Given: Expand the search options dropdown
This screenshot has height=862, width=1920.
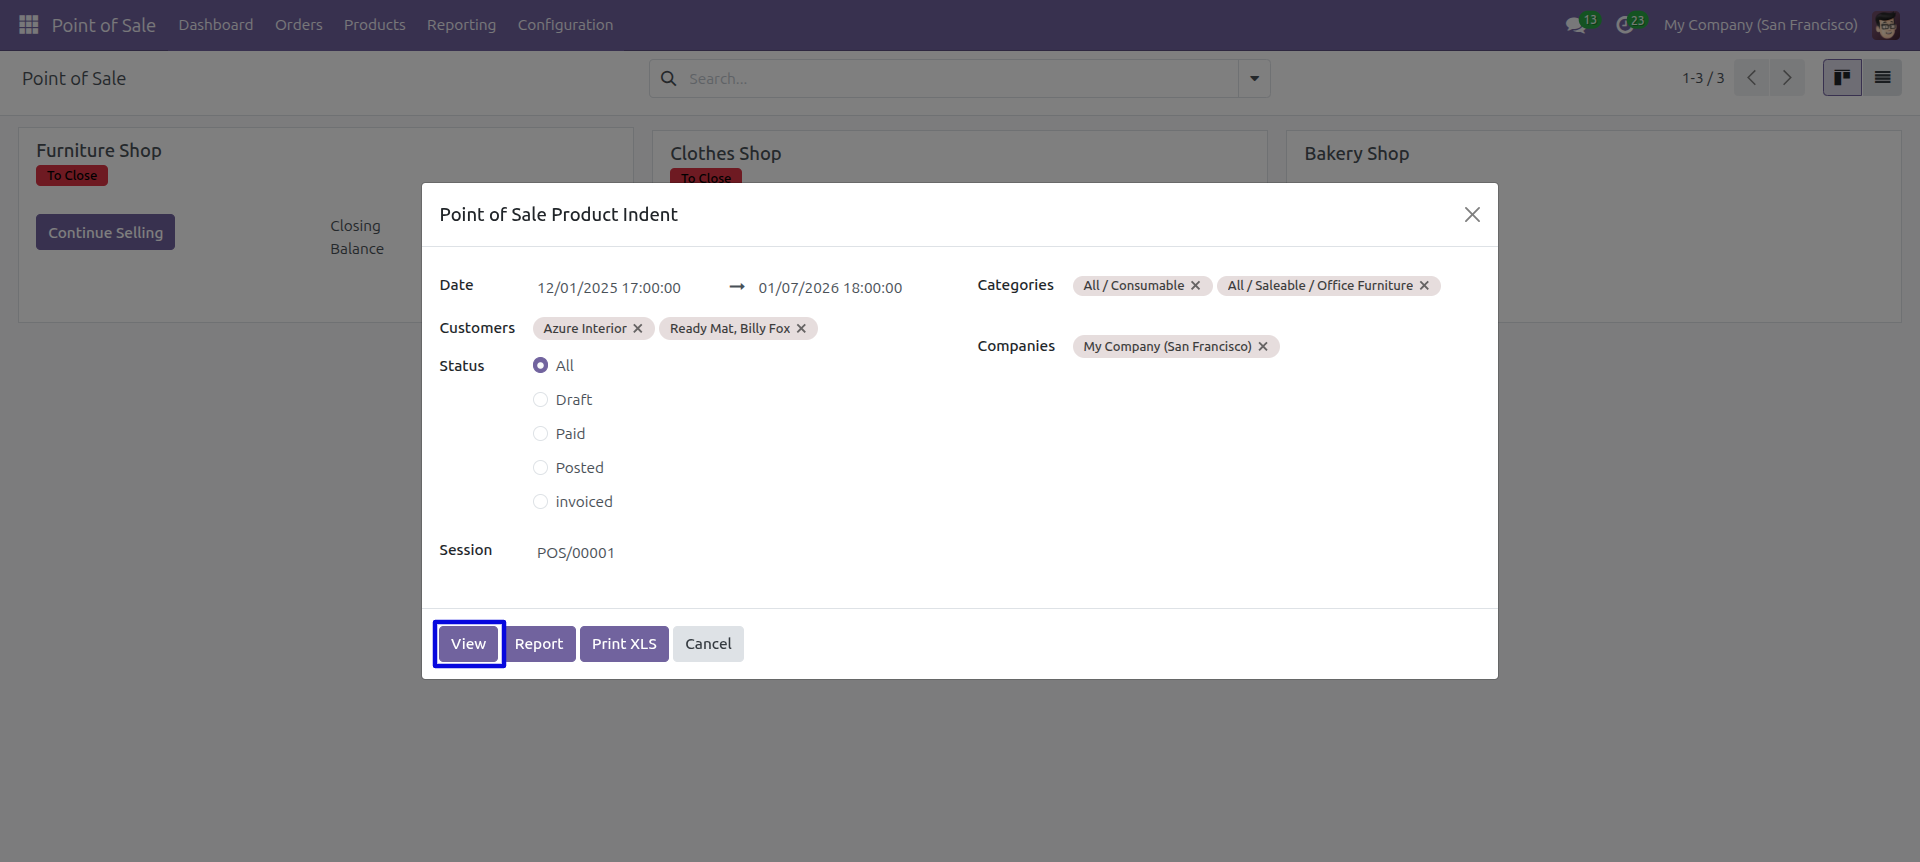Looking at the screenshot, I should (1254, 78).
